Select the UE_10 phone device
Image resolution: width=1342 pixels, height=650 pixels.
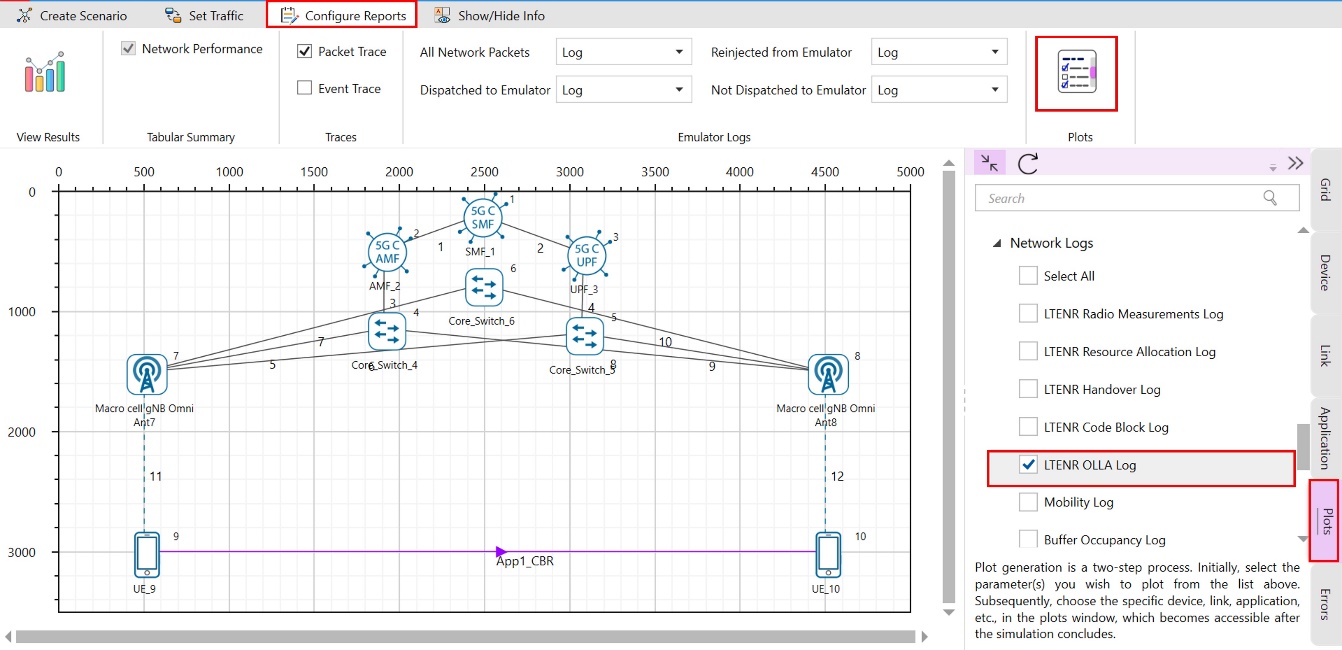827,554
